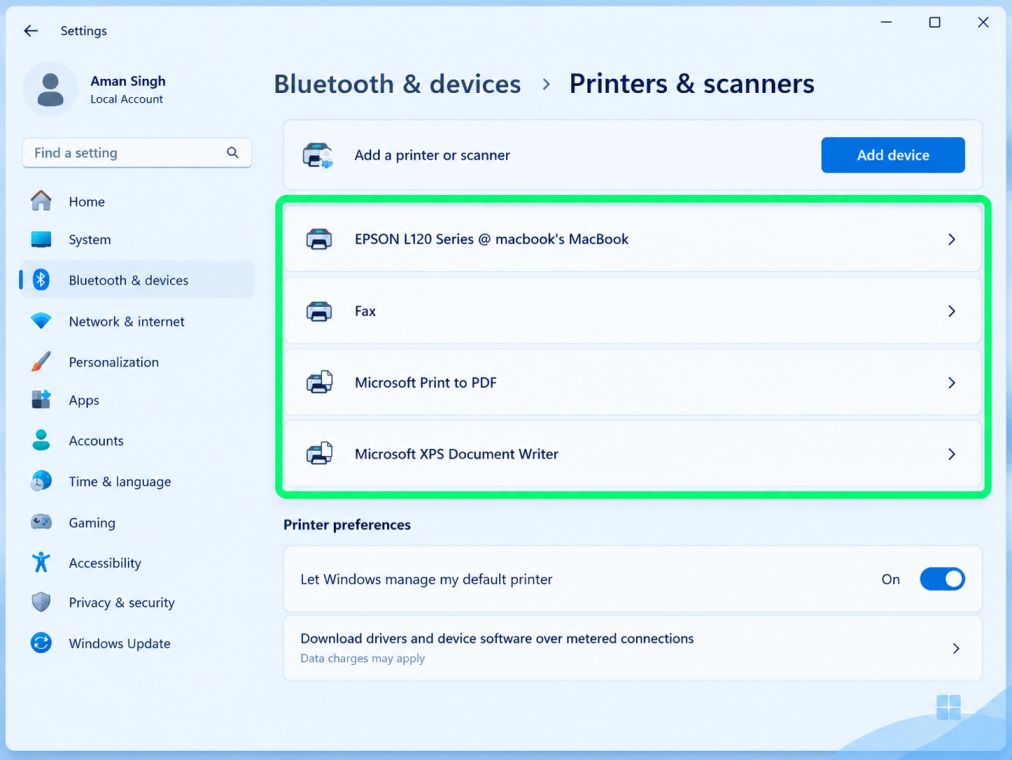Image resolution: width=1012 pixels, height=760 pixels.
Task: Click the back arrow in Settings
Action: pyautogui.click(x=30, y=30)
